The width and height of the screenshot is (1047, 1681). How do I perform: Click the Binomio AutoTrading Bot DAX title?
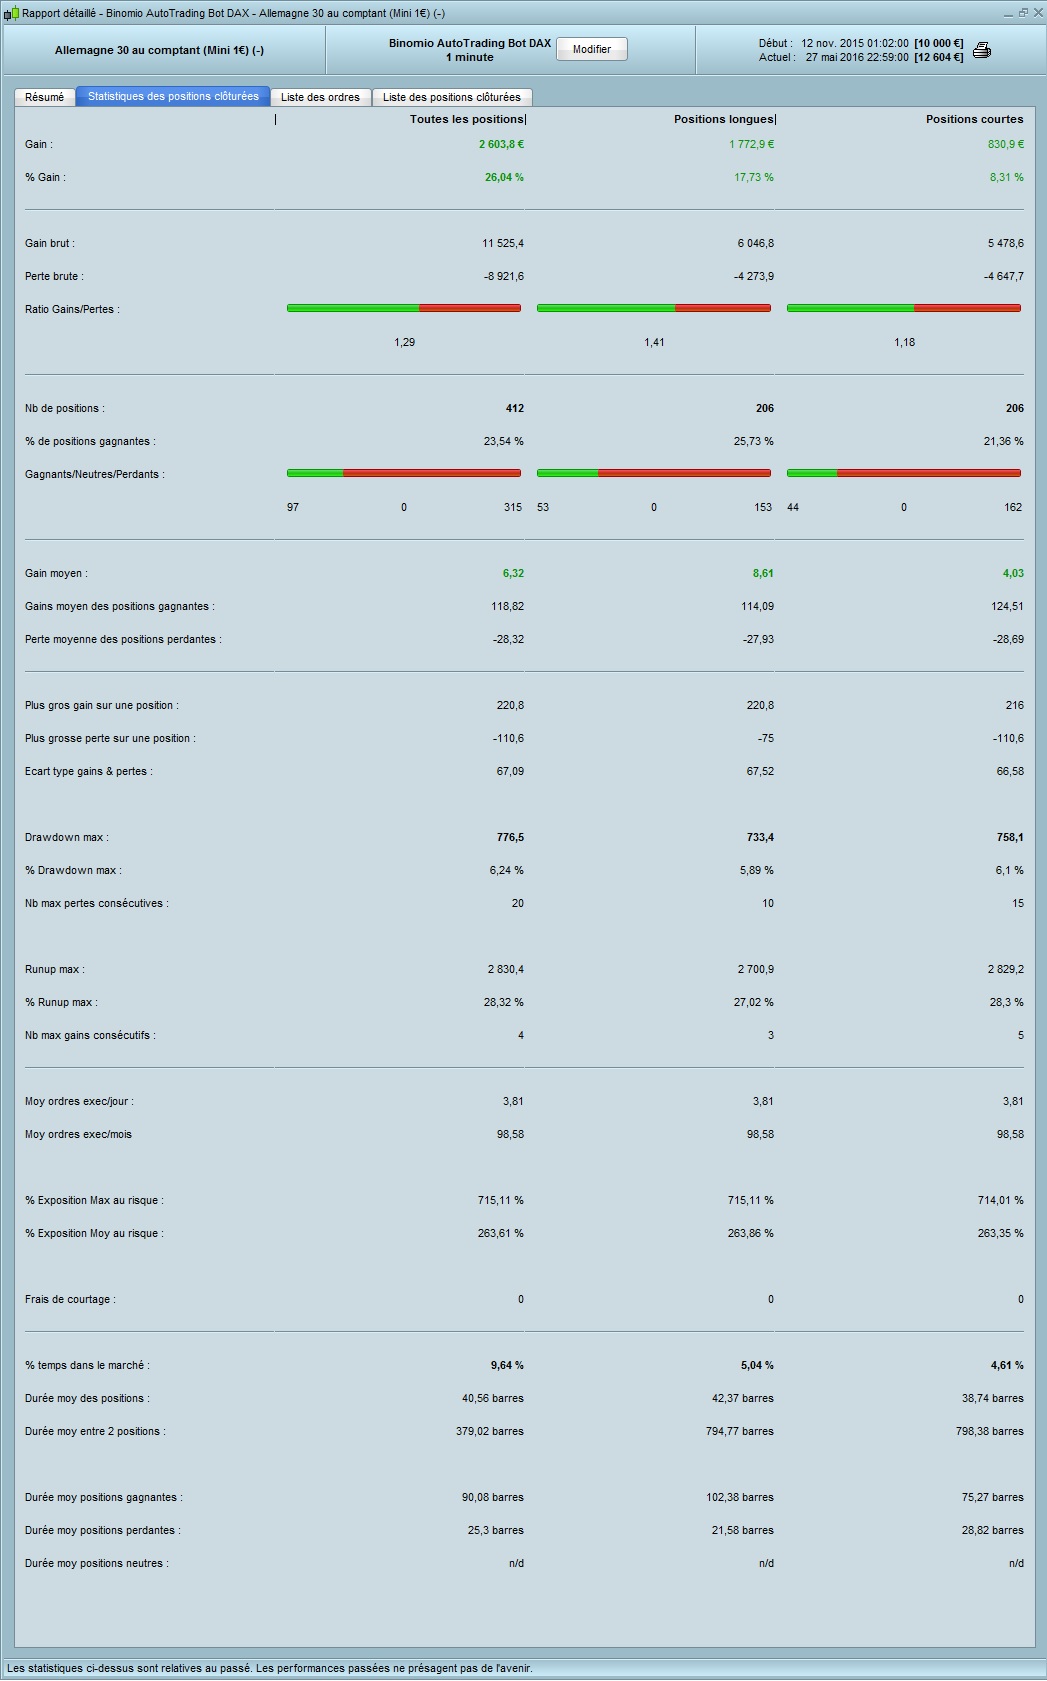click(470, 44)
